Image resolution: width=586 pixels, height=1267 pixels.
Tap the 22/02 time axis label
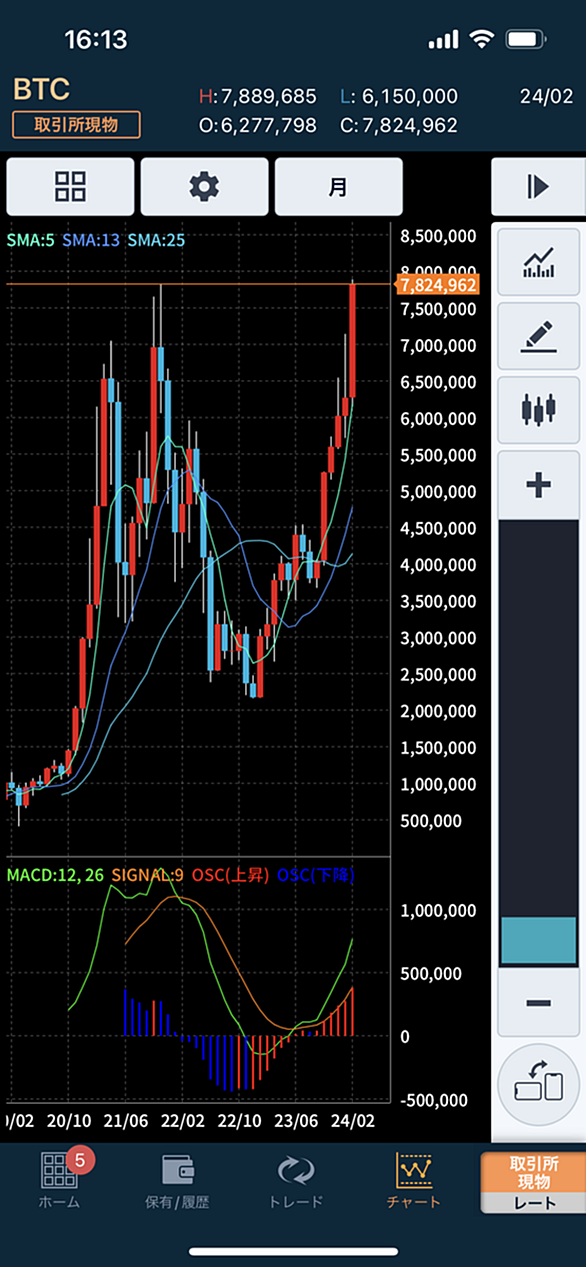[x=184, y=1122]
